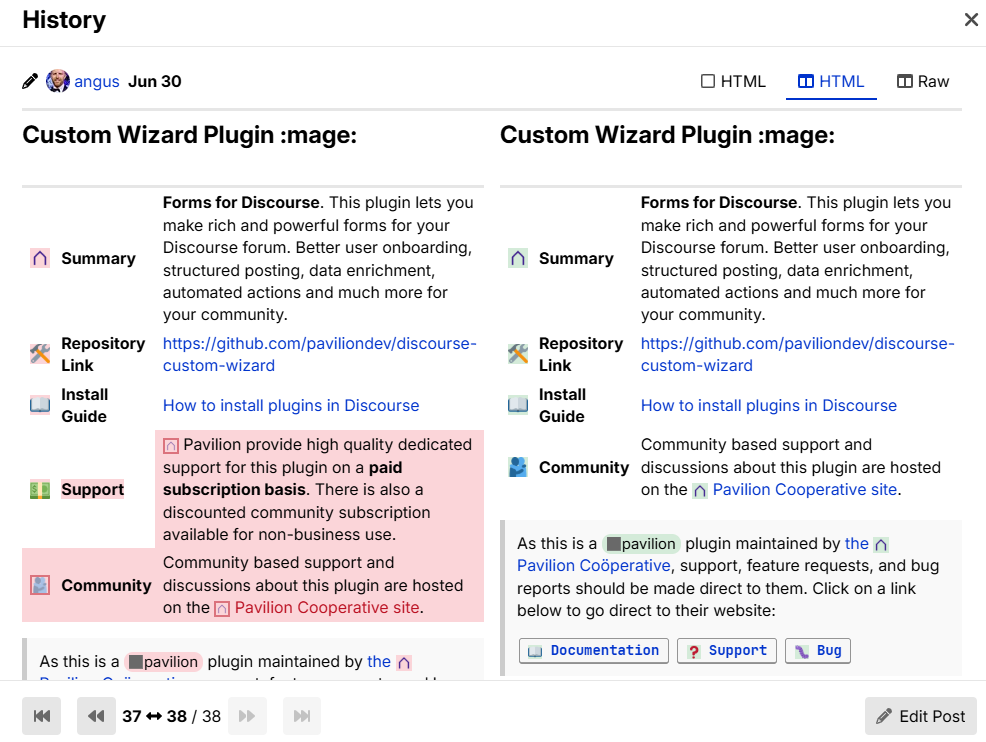Screen dimensions: 986x742
Task: Open angus's avatar picture
Action: 58,81
